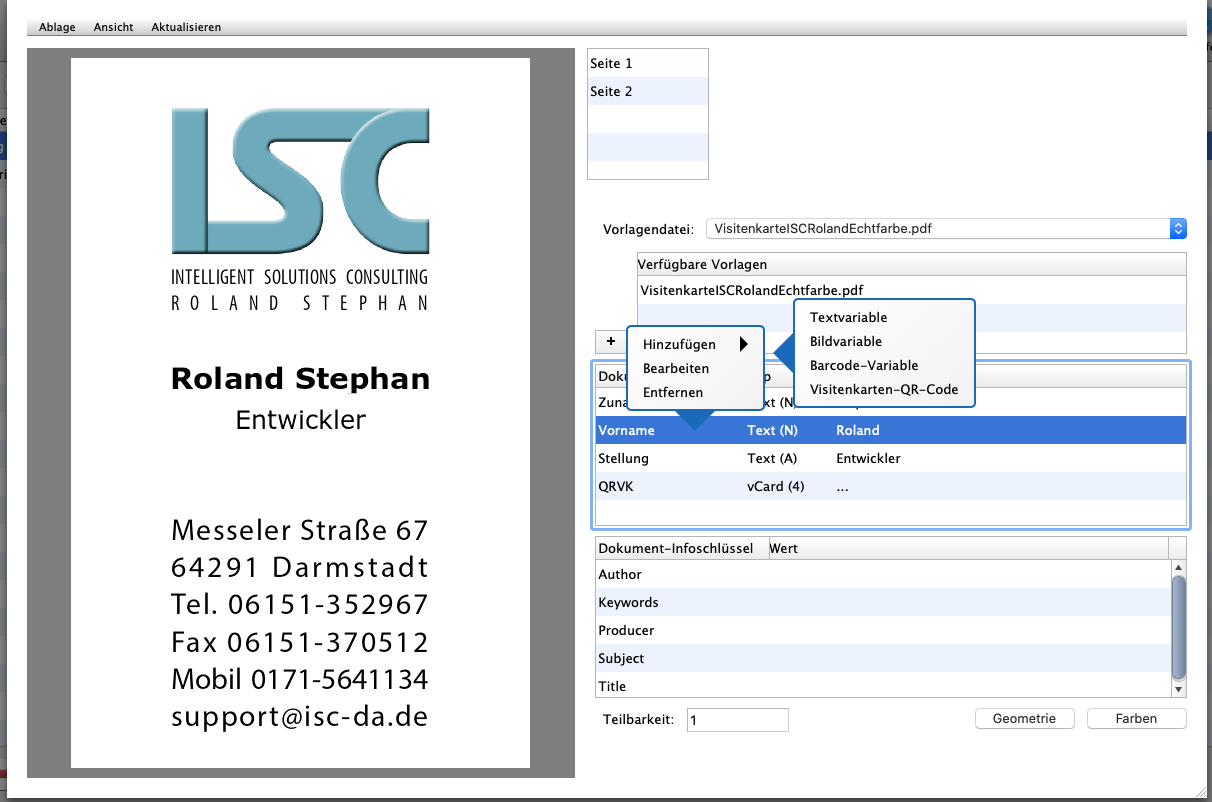Click the Verfügbare Vorlagen column header

tap(911, 264)
